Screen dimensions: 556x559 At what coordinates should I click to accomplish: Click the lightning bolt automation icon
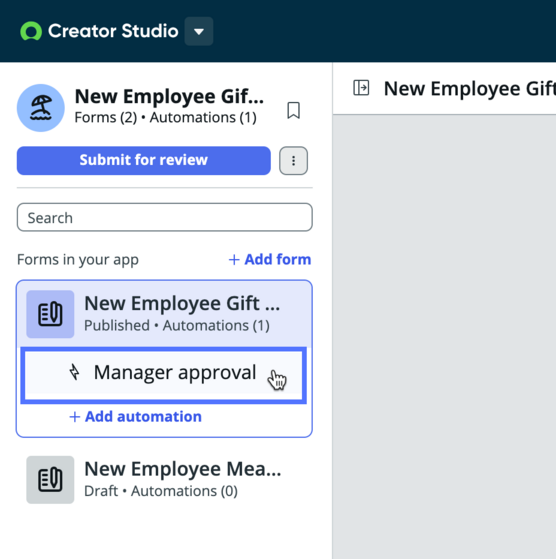pos(74,372)
